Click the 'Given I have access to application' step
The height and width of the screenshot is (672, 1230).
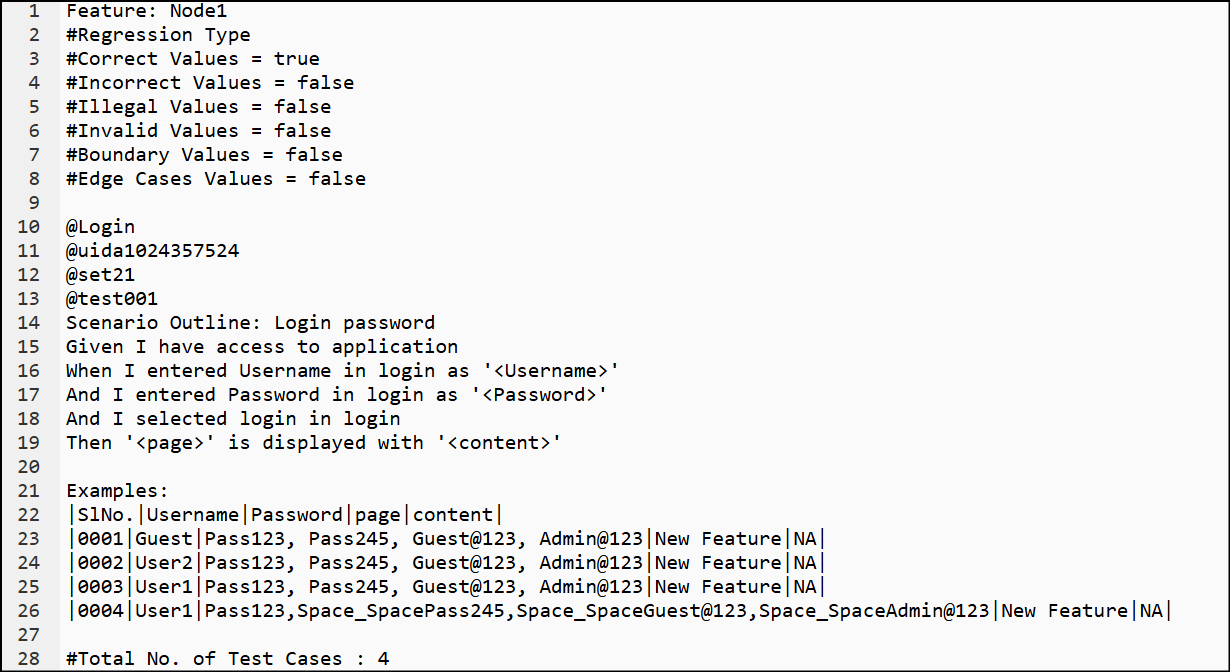(x=262, y=347)
